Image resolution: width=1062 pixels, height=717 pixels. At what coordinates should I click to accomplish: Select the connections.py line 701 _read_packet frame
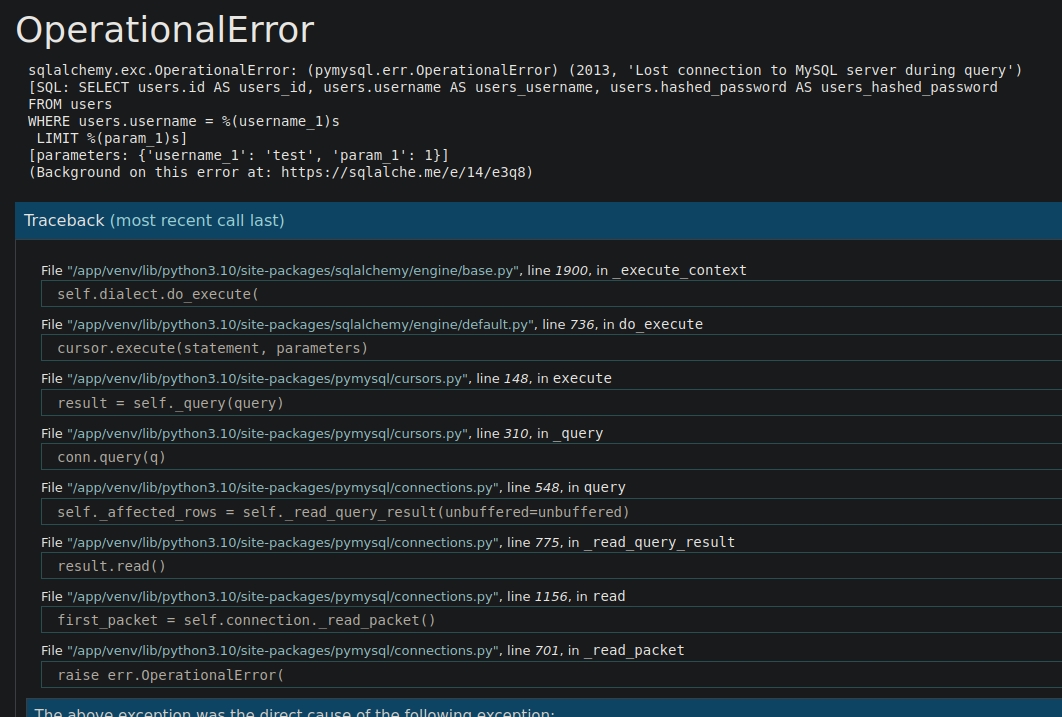[x=362, y=650]
